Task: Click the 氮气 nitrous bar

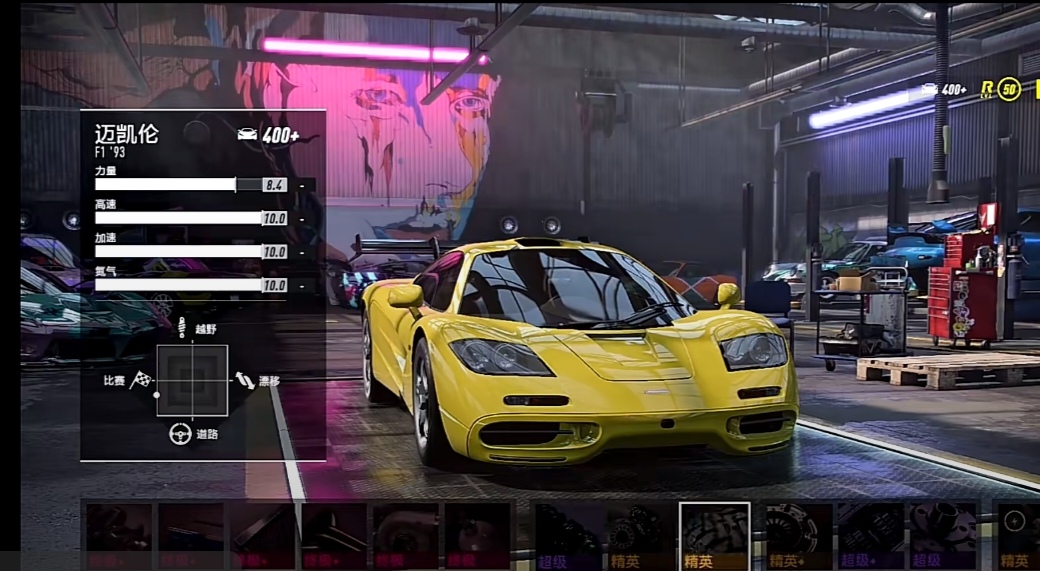Action: coord(191,285)
